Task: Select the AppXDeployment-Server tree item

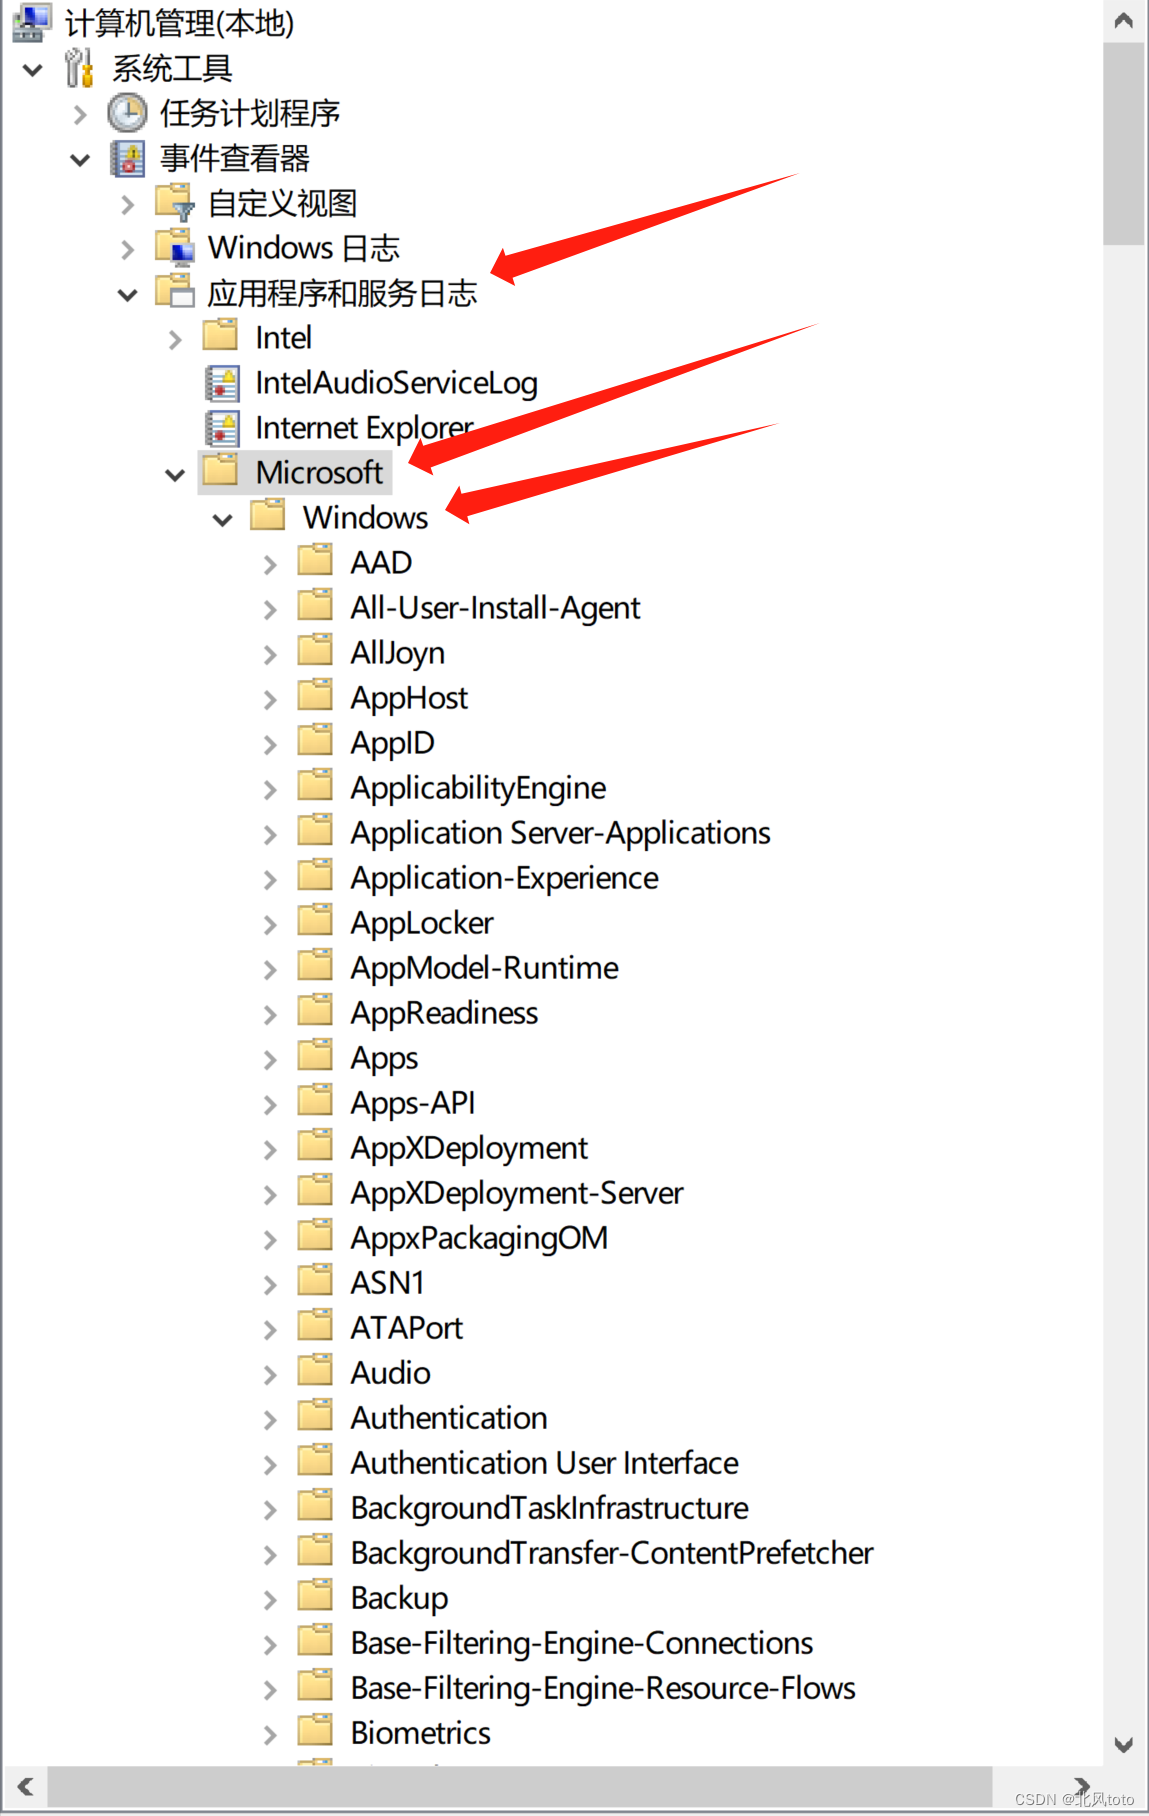Action: [x=517, y=1193]
